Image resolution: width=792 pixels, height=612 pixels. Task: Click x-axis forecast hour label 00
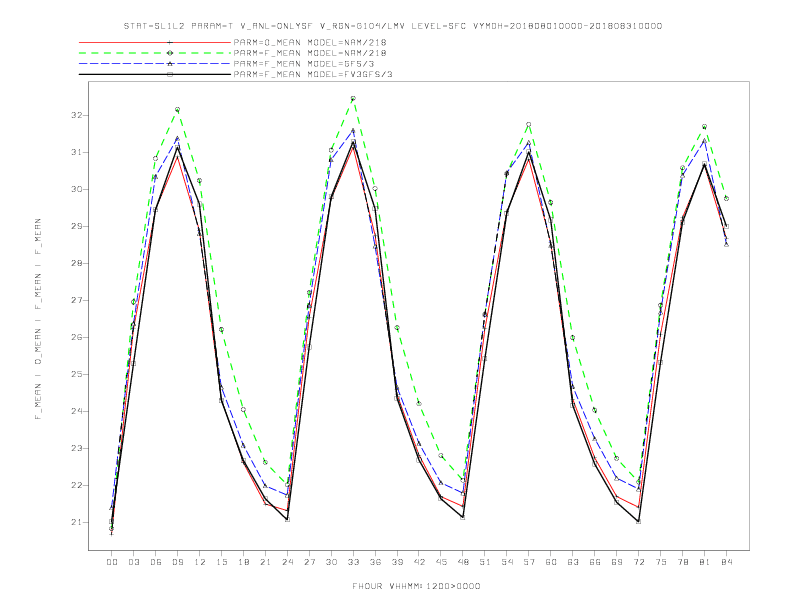pyautogui.click(x=112, y=562)
